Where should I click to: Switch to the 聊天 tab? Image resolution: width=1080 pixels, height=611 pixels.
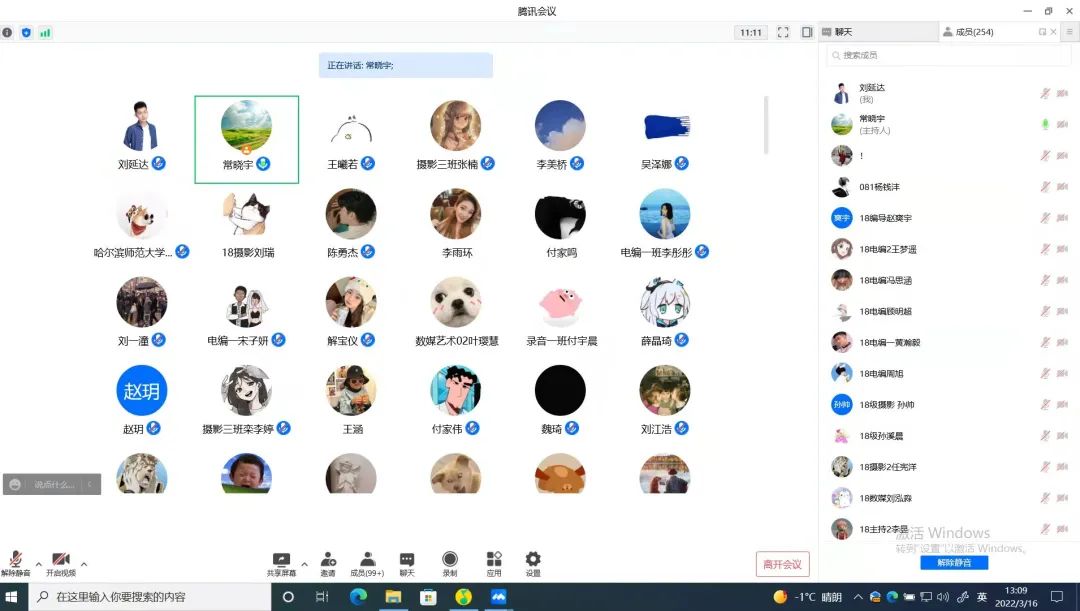point(878,32)
